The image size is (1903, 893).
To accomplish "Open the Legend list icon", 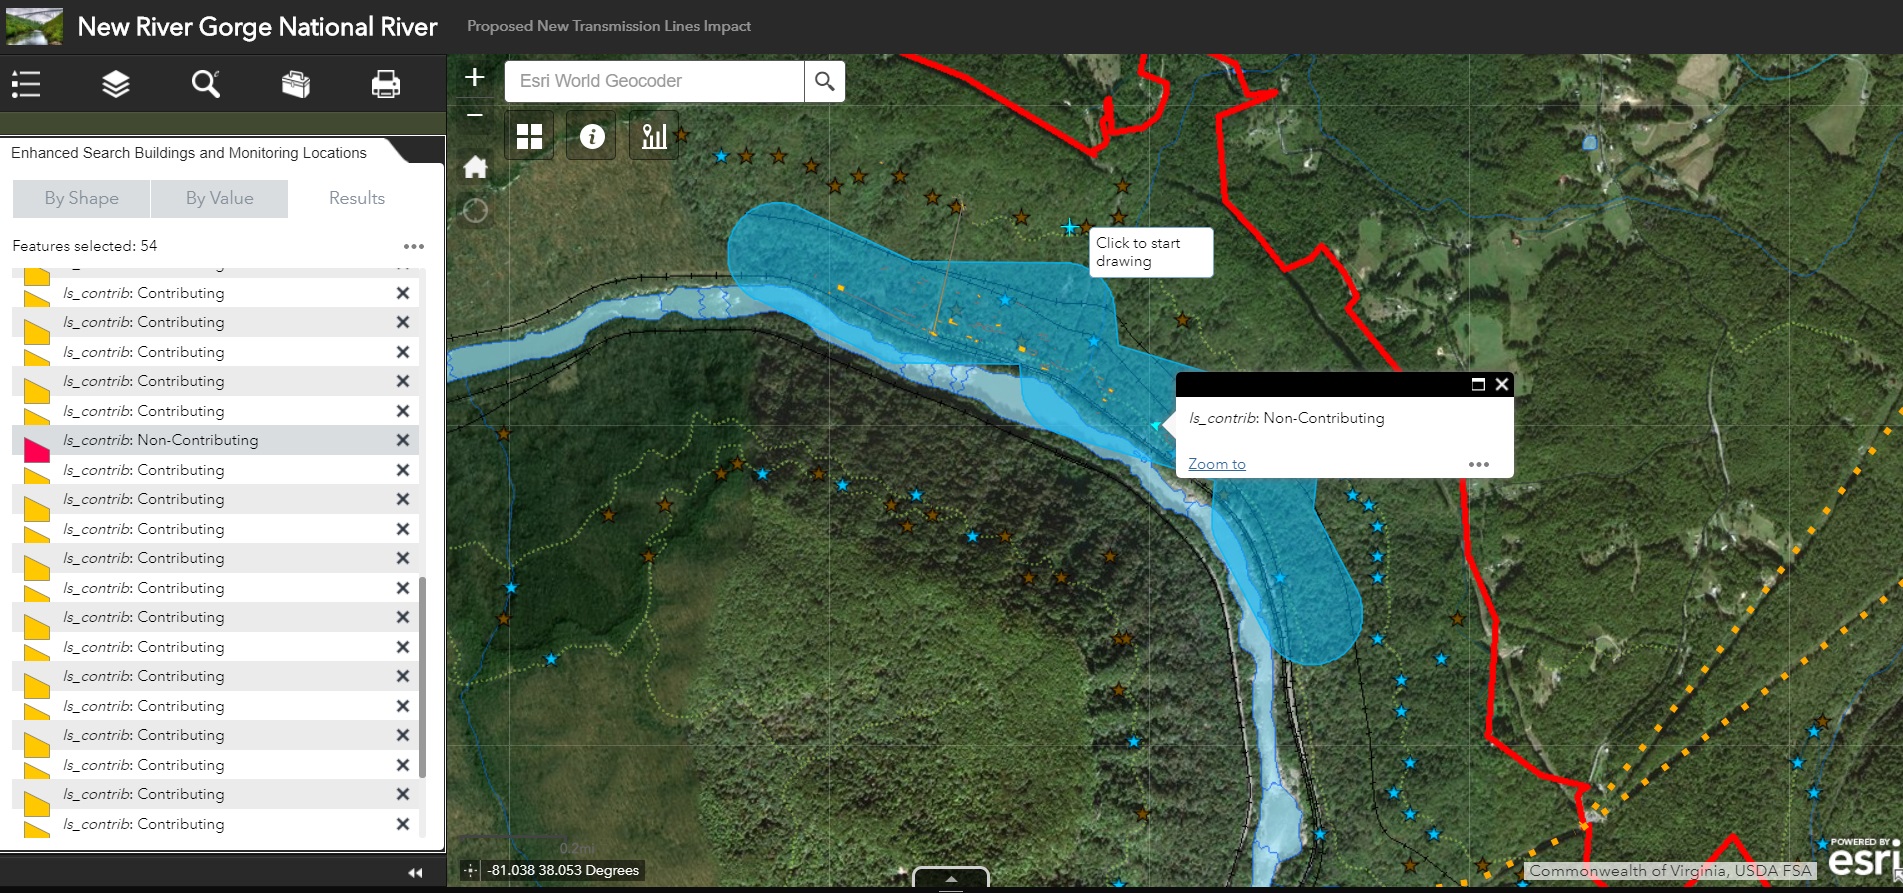I will point(26,84).
